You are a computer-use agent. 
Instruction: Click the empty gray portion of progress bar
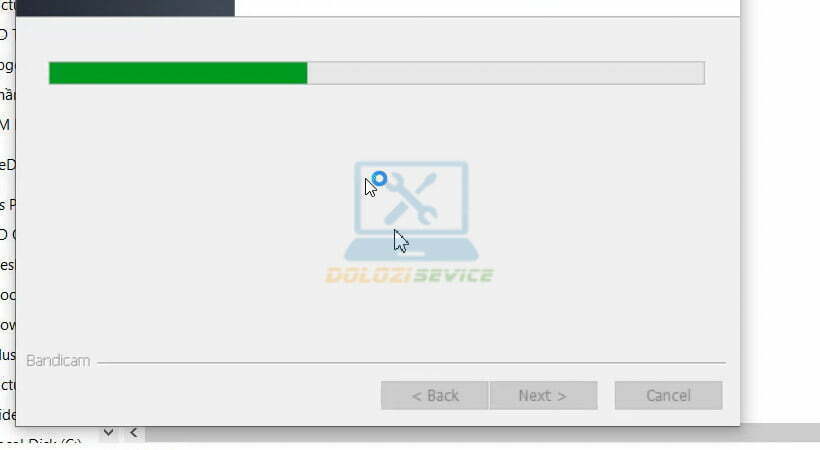pyautogui.click(x=506, y=73)
